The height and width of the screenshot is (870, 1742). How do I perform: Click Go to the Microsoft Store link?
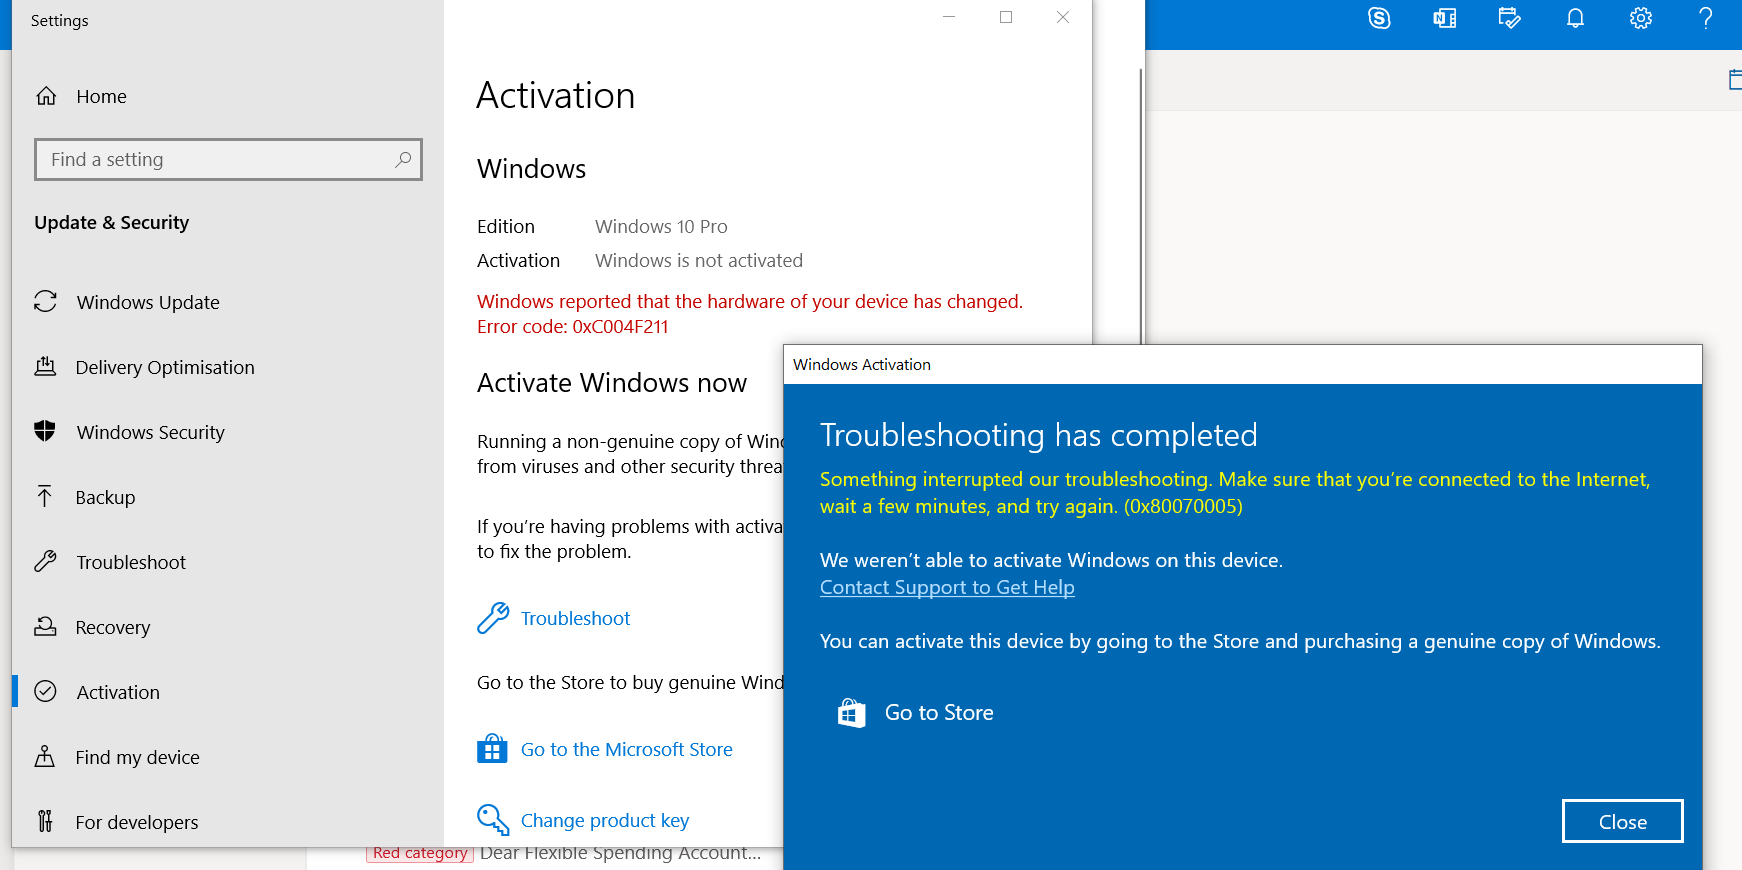coord(626,749)
